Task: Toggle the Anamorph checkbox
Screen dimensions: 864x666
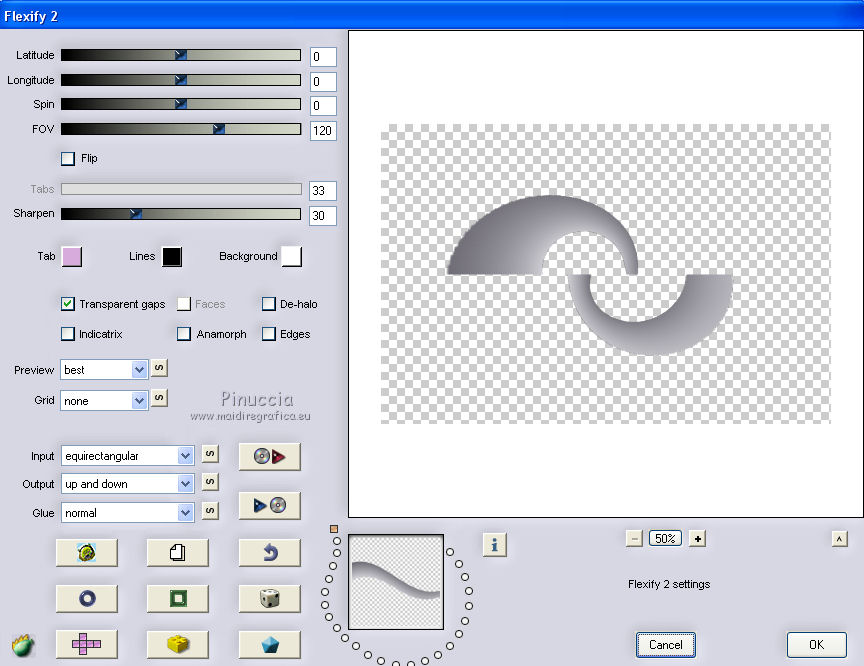Action: [184, 334]
